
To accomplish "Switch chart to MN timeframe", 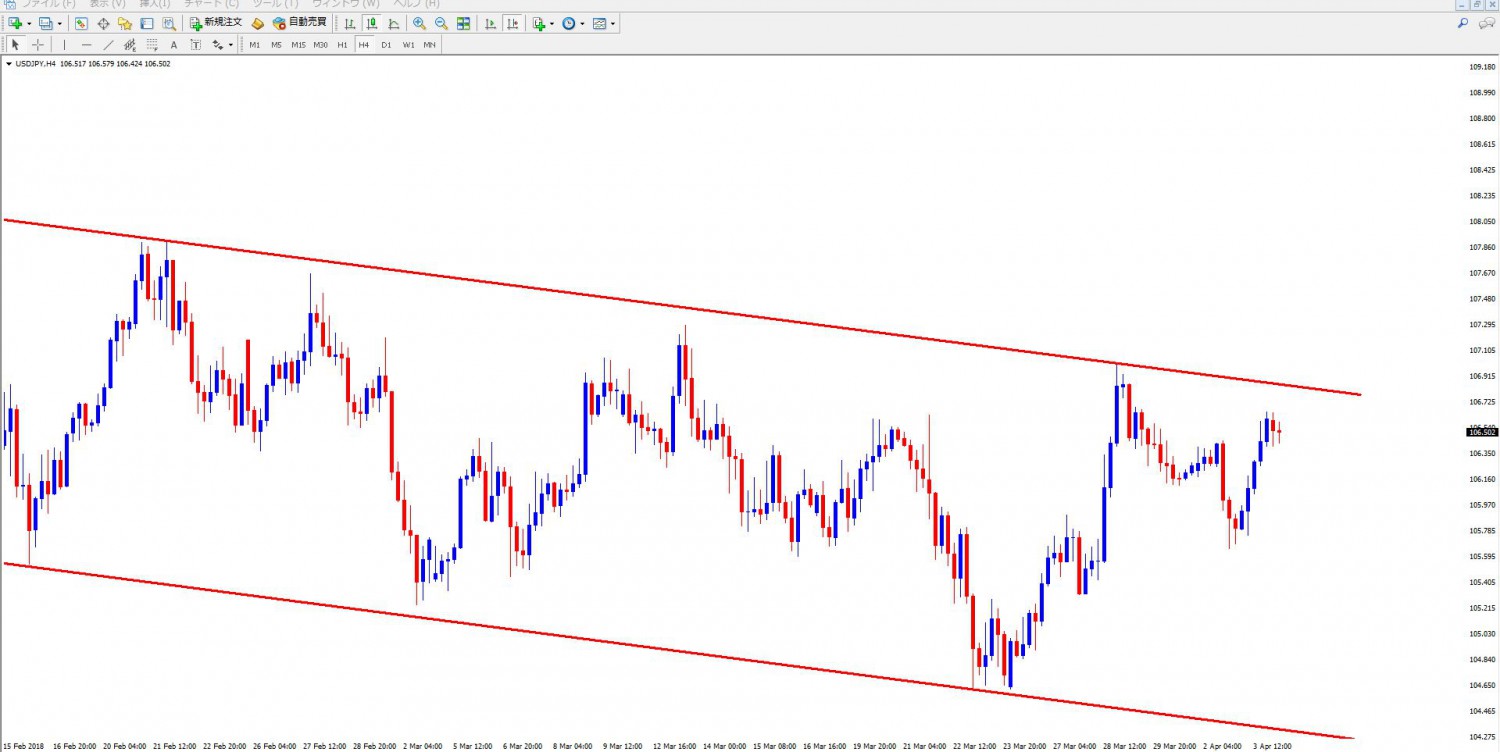I will tap(429, 45).
